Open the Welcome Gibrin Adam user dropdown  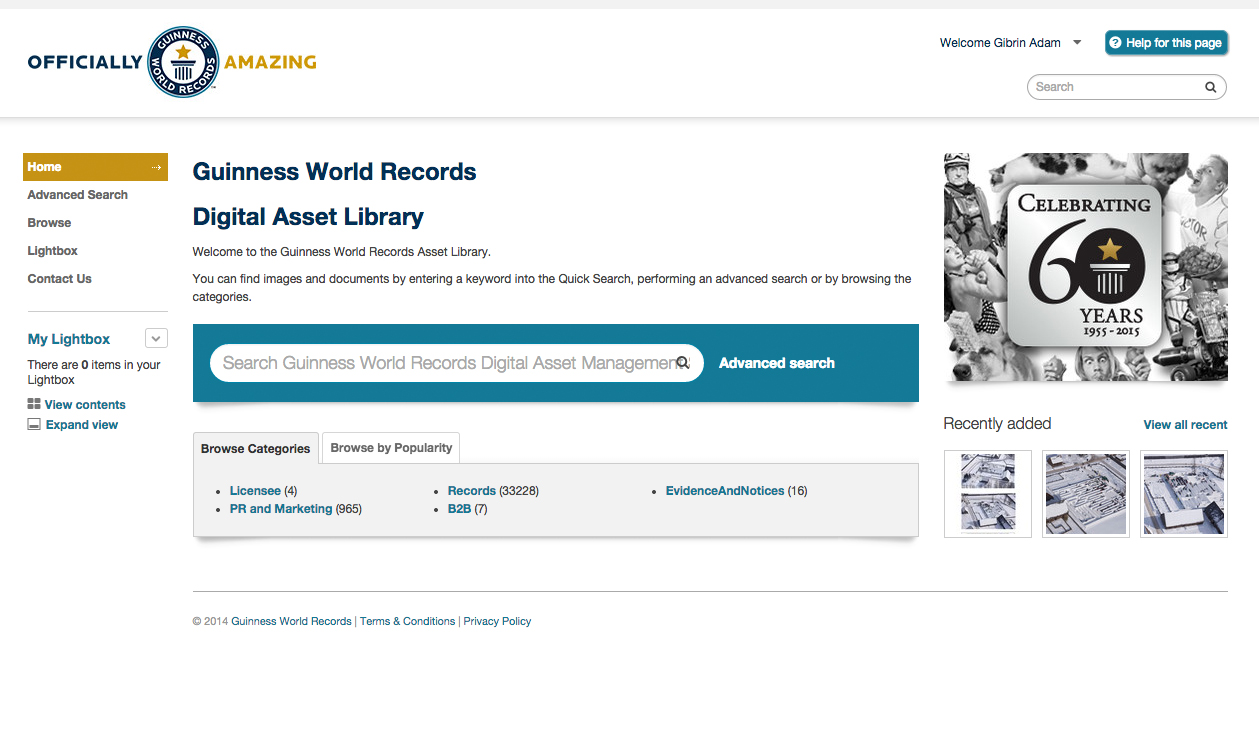(x=1010, y=43)
